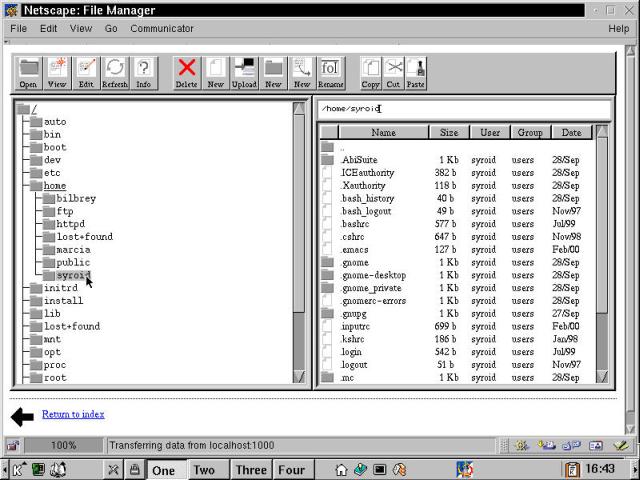Click the Open toolbar icon

click(x=28, y=72)
